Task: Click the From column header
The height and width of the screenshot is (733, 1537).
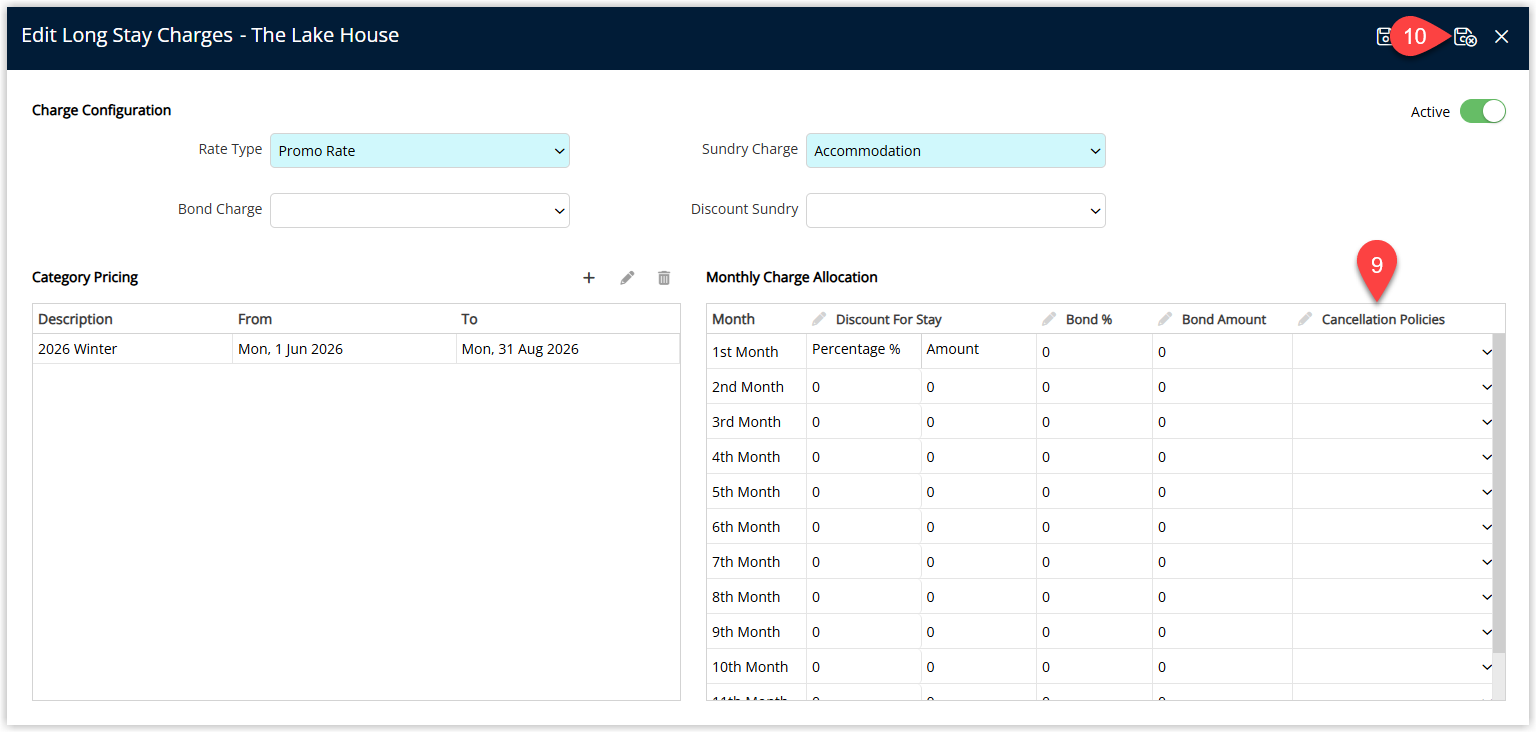Action: [x=344, y=319]
